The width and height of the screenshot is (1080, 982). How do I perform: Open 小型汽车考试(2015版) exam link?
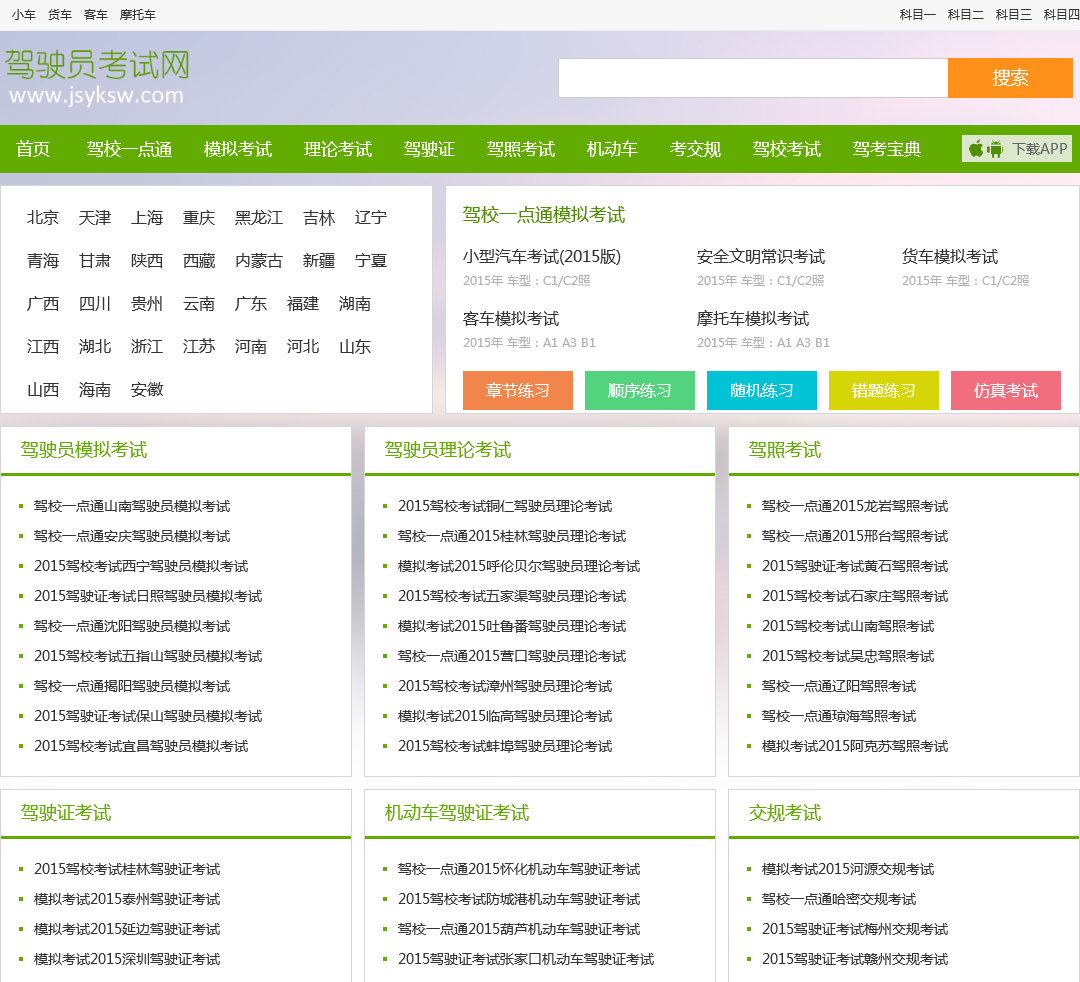[542, 257]
